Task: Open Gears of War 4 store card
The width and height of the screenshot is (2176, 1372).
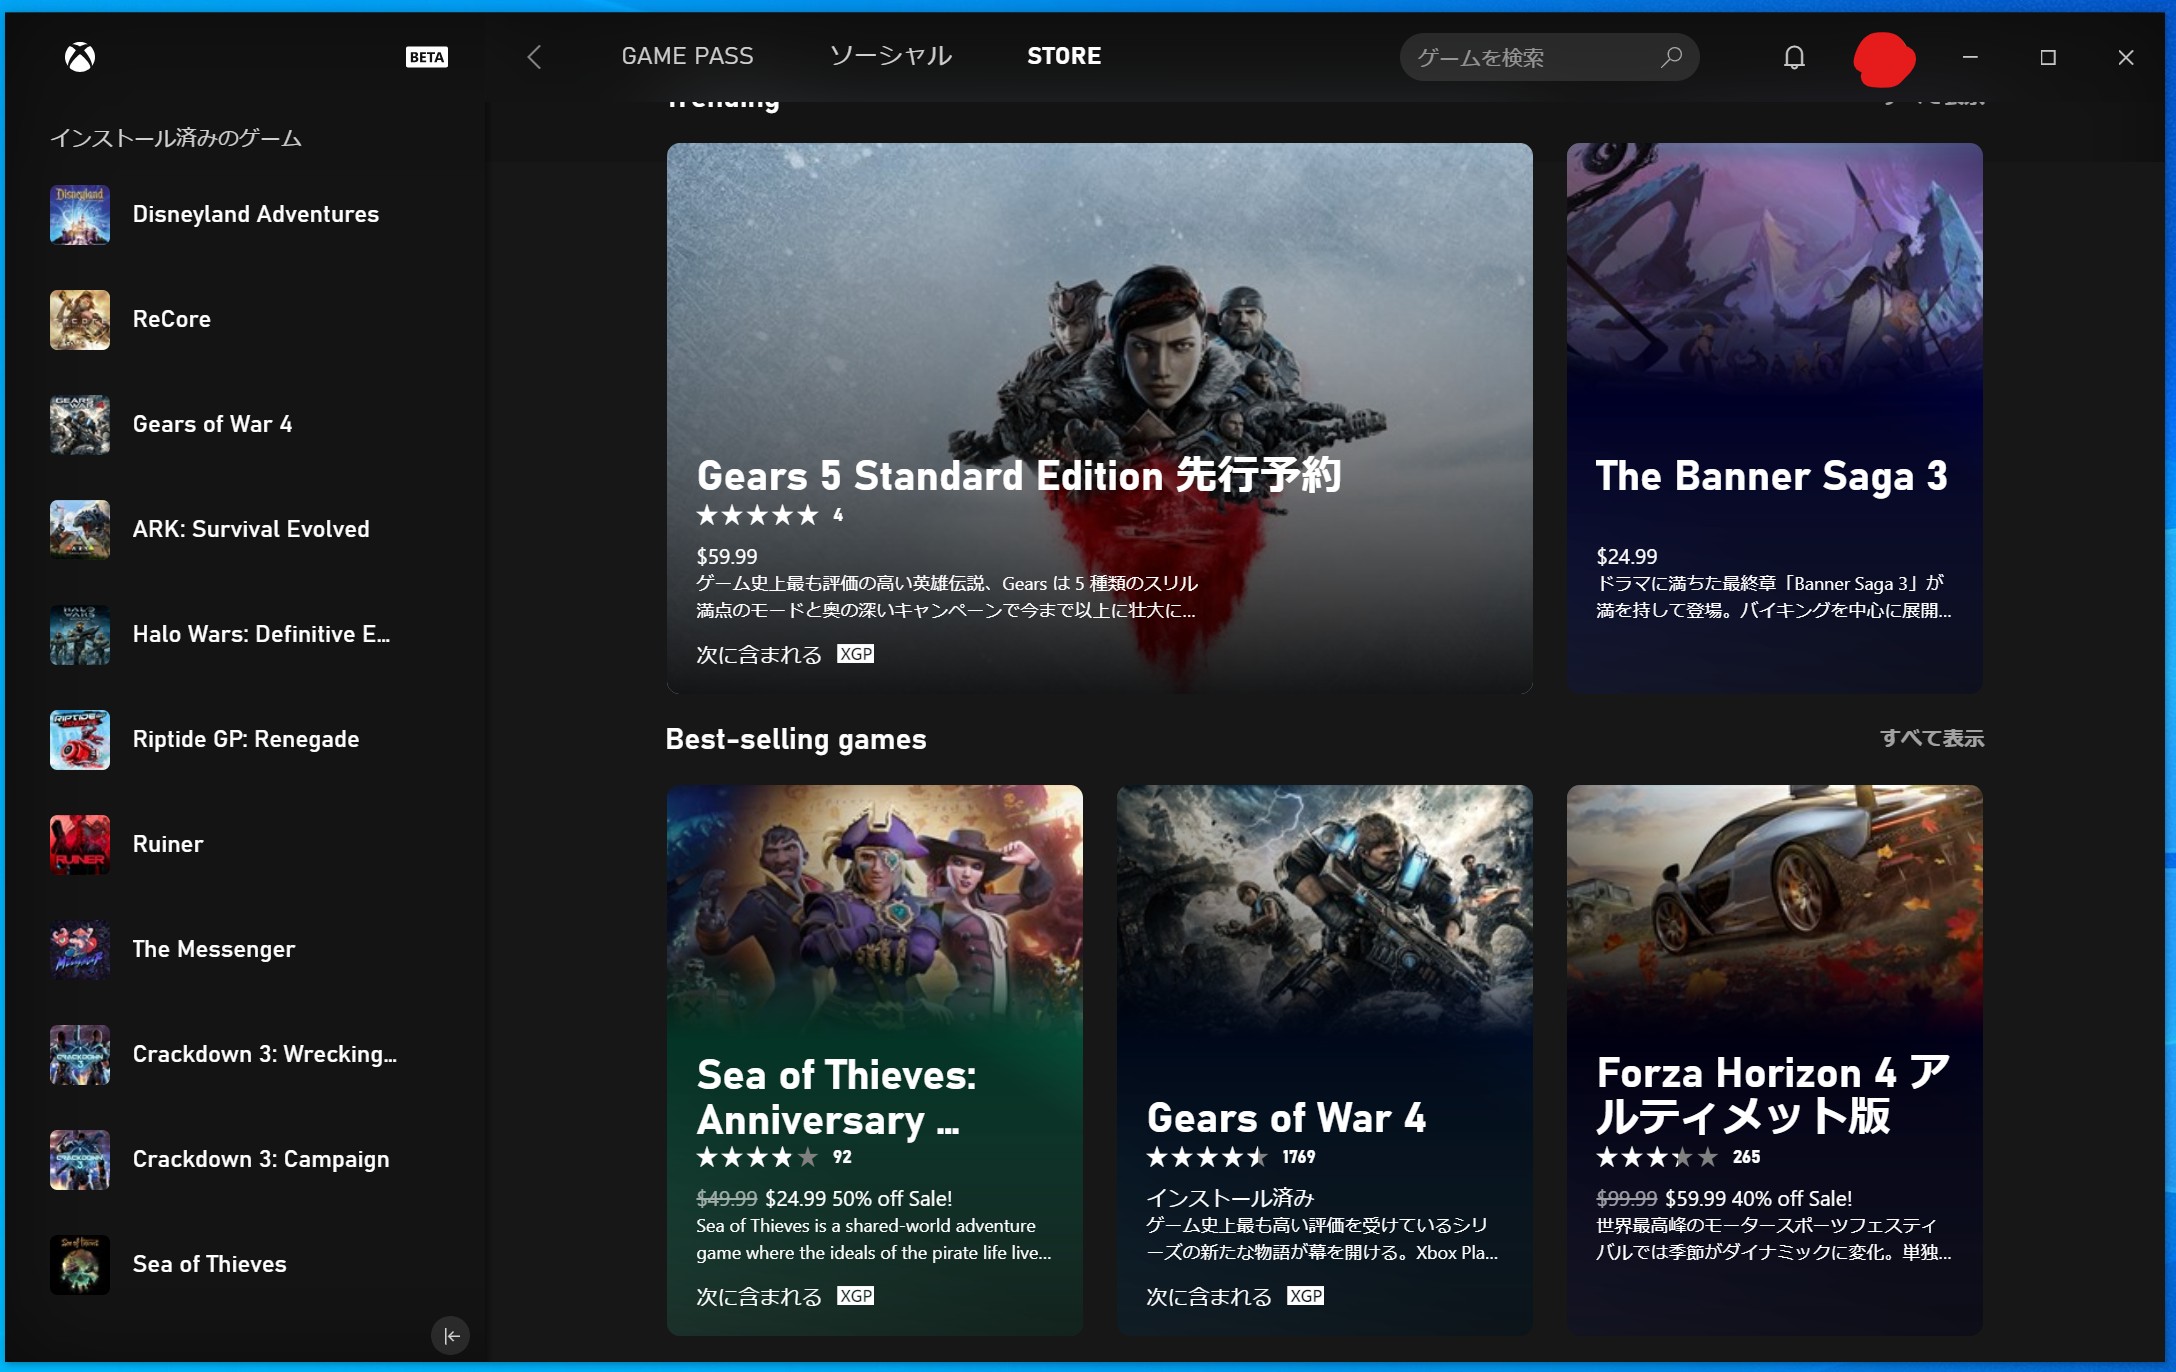Action: (1324, 1060)
